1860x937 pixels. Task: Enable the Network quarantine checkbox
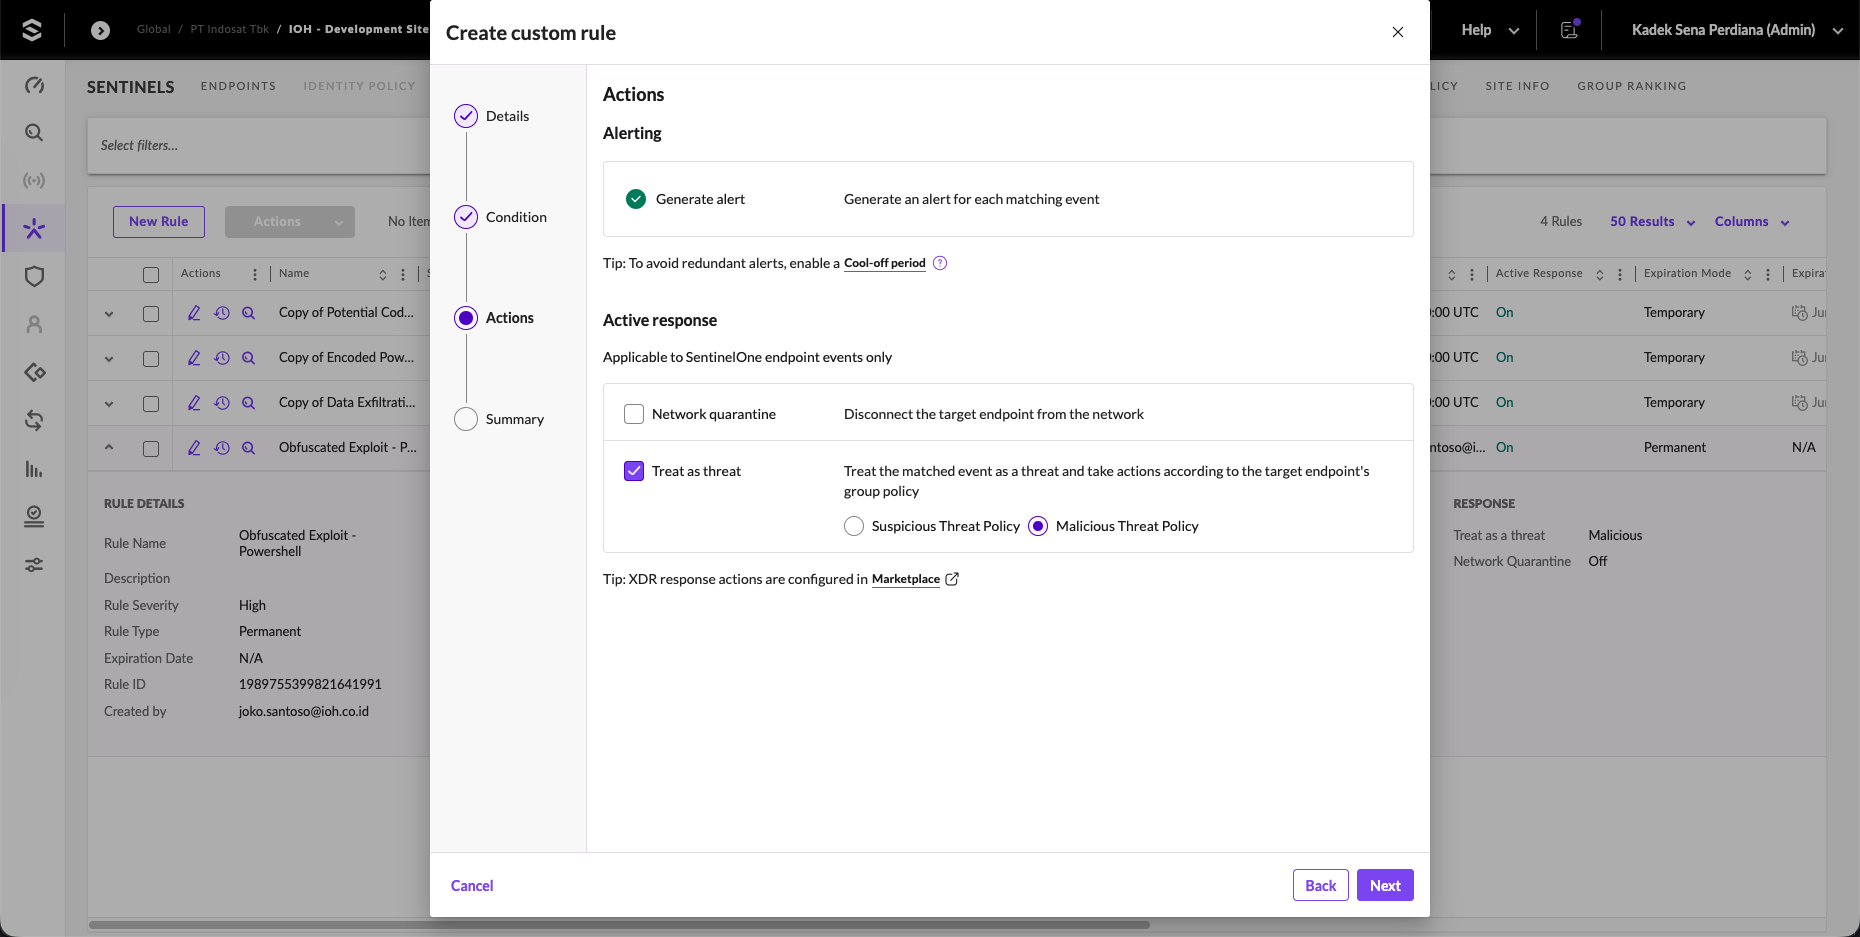tap(634, 414)
